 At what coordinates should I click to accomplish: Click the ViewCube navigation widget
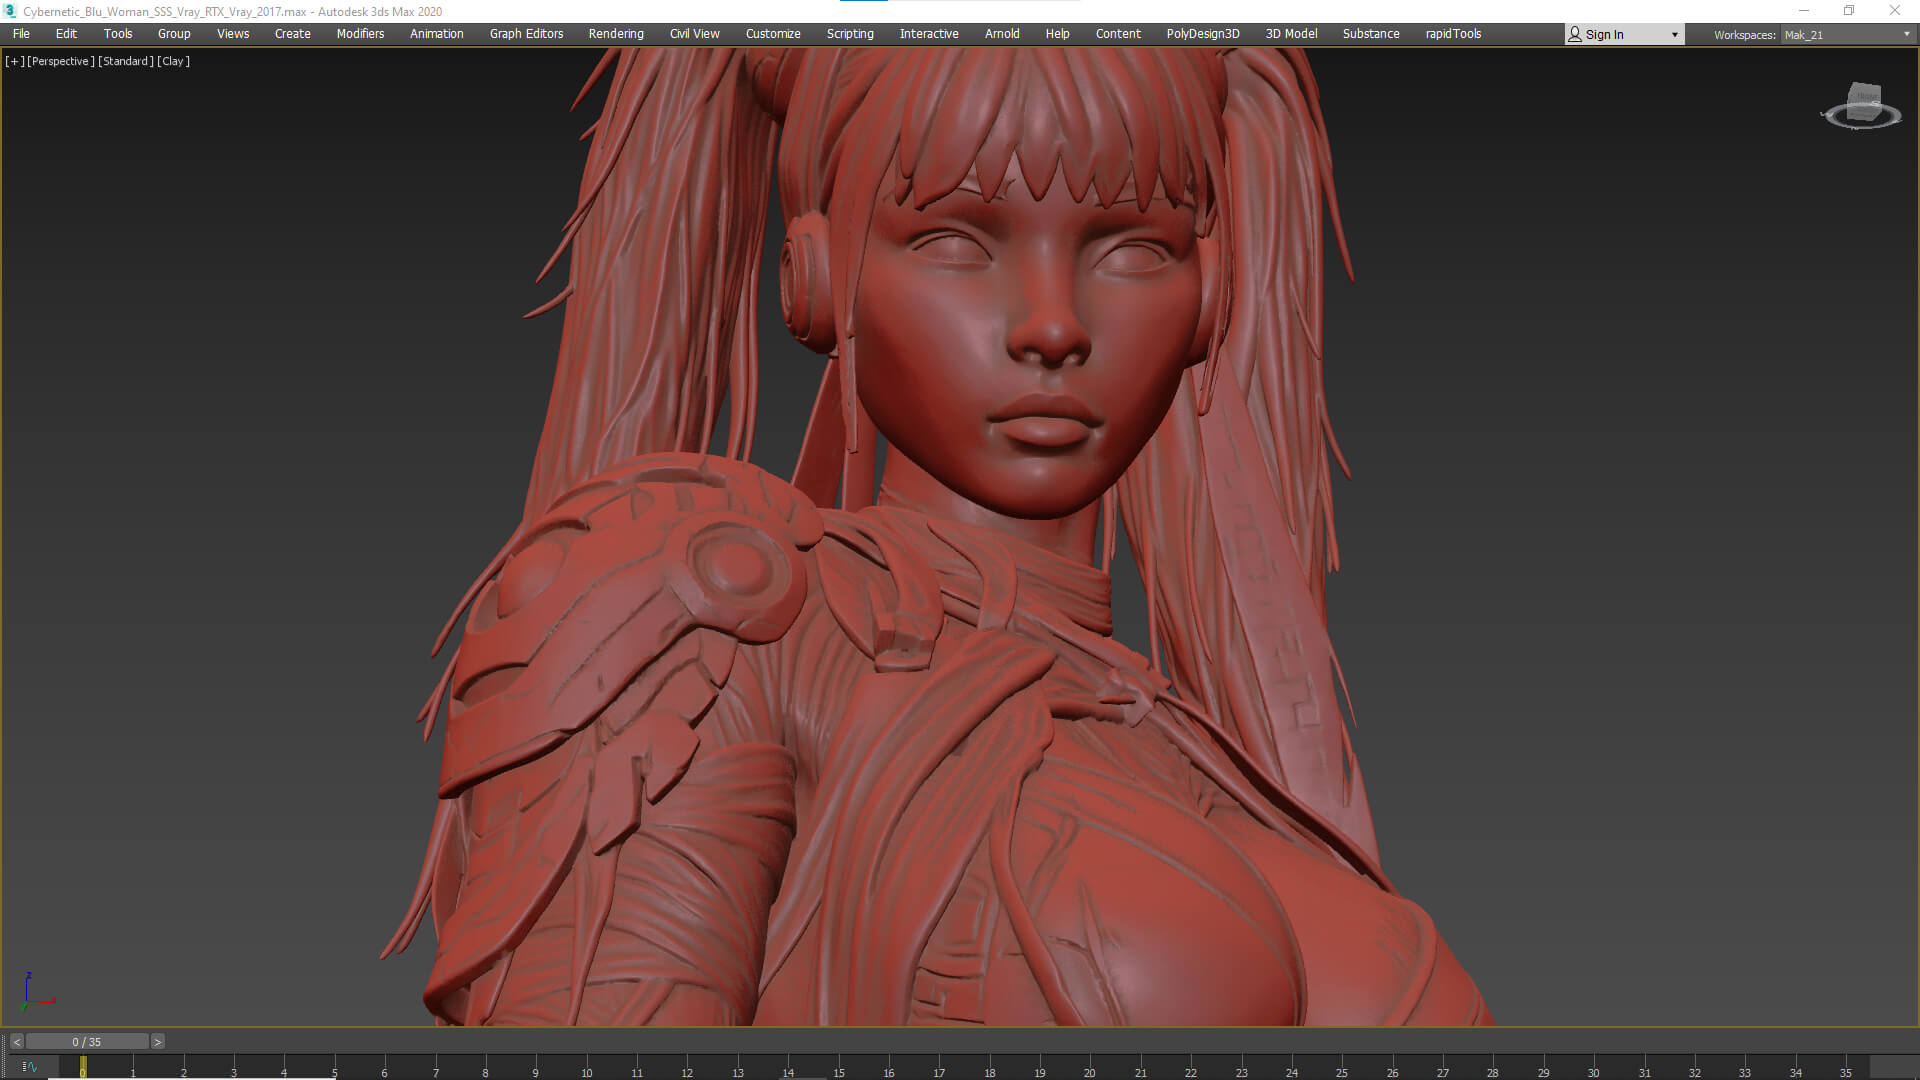coord(1861,107)
